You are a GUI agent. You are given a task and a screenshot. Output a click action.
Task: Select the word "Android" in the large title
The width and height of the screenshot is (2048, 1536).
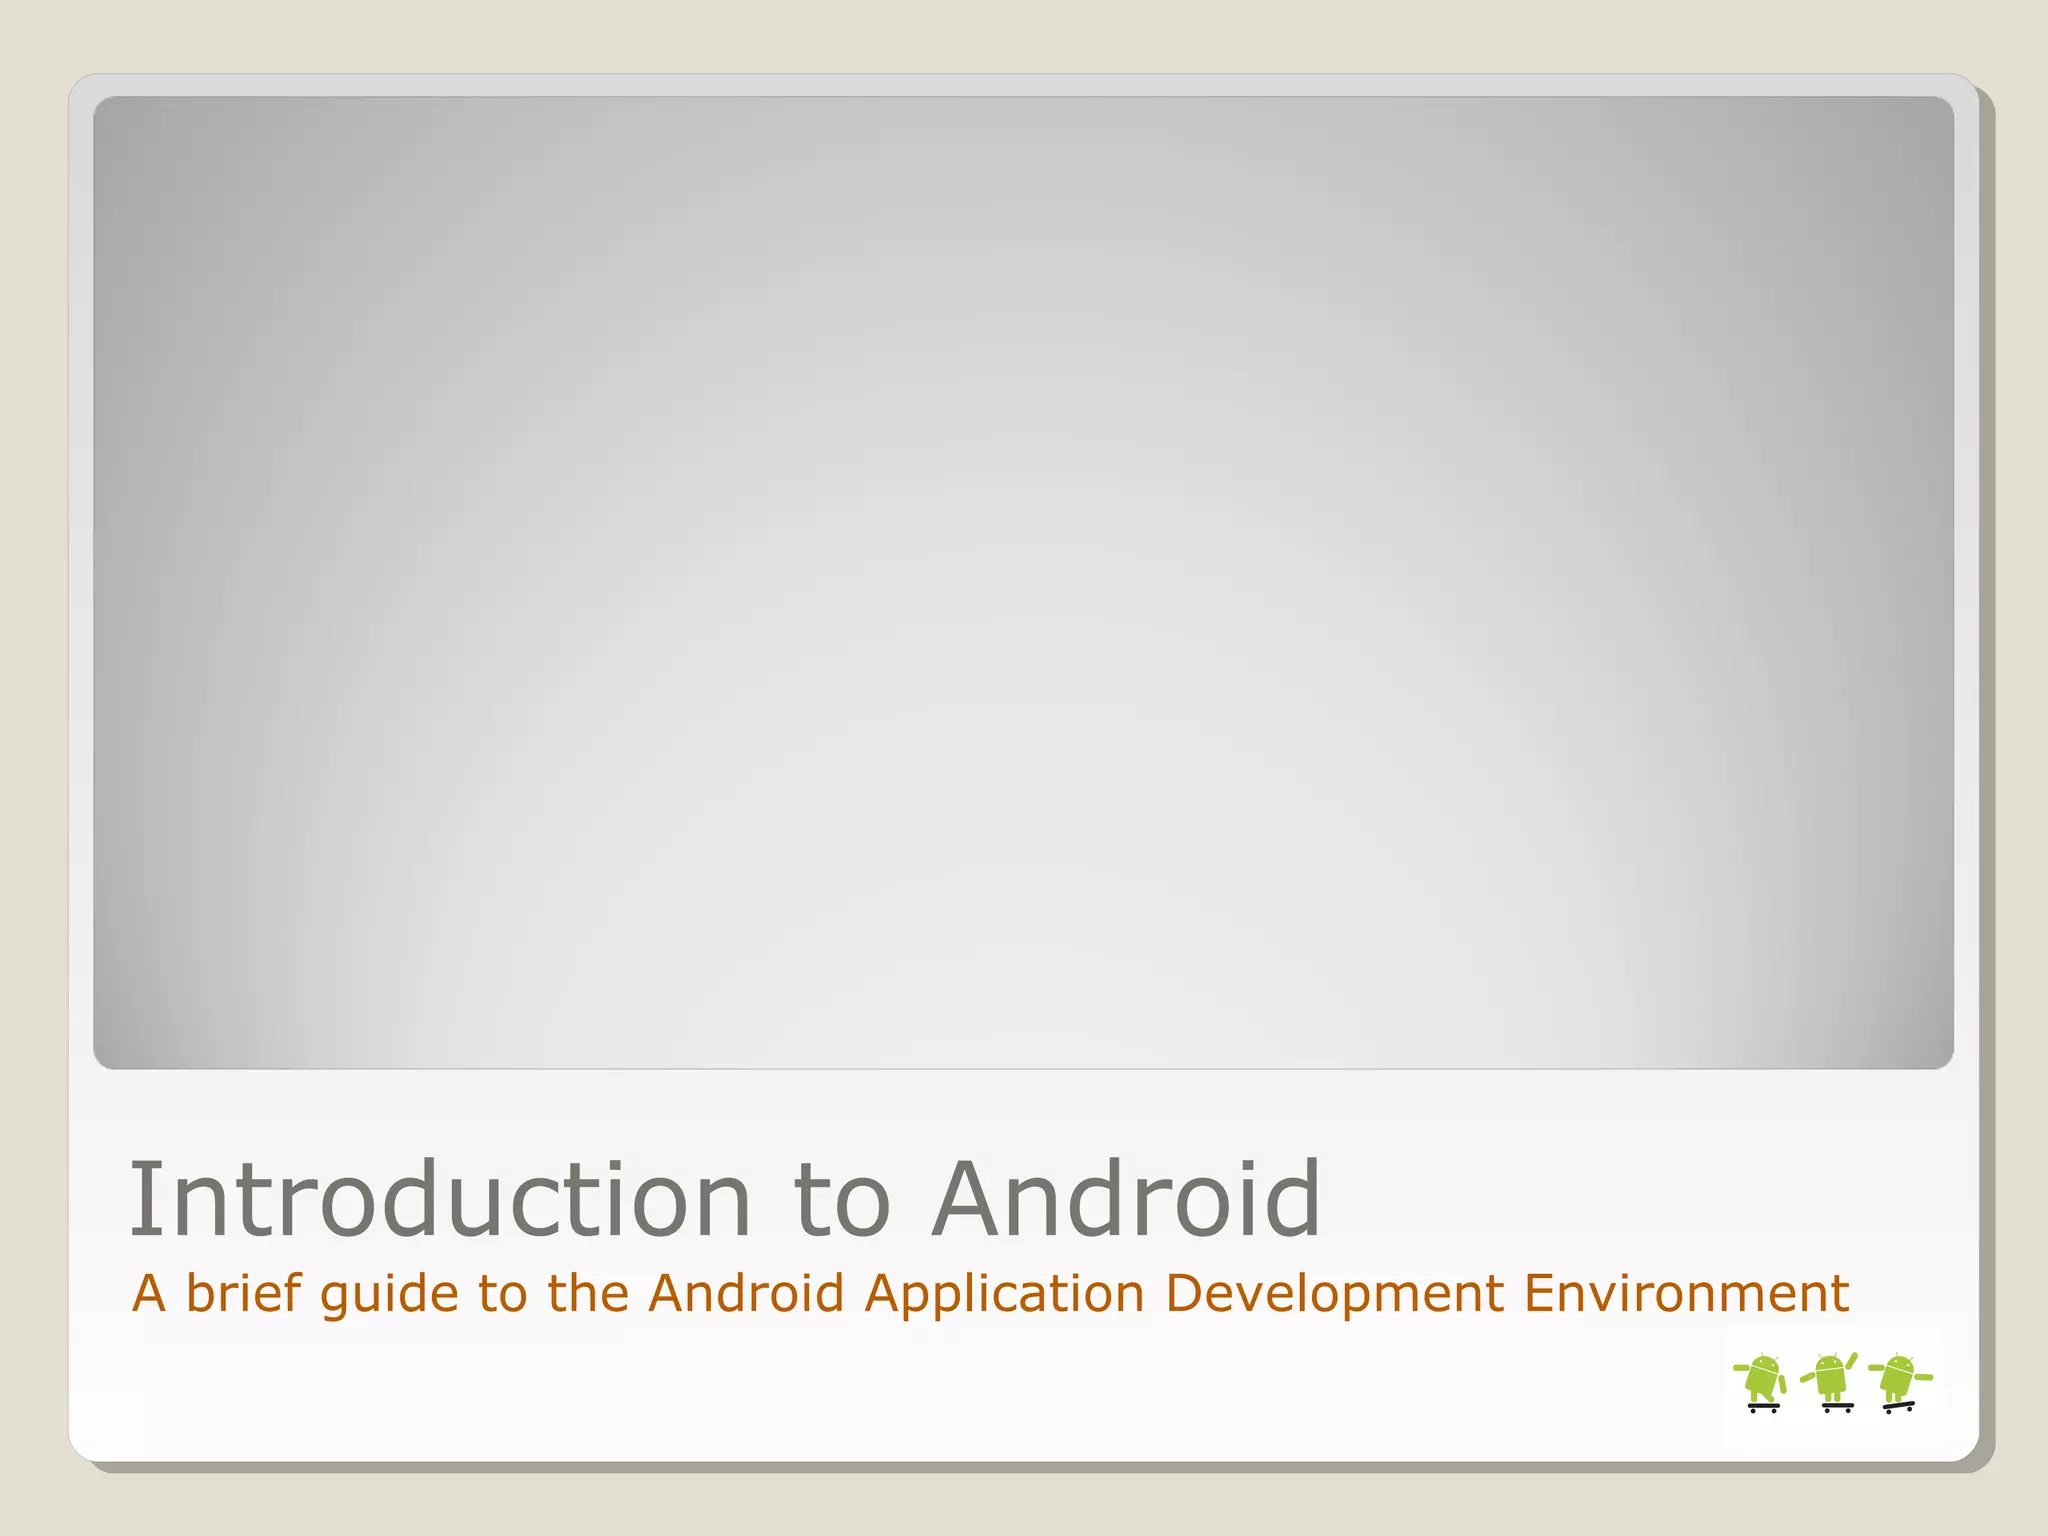[x=1126, y=1199]
